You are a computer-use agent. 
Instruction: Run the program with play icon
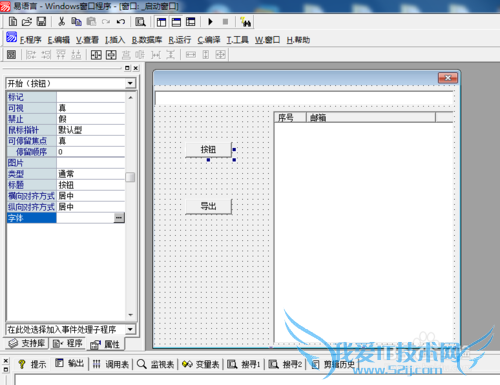[210, 22]
